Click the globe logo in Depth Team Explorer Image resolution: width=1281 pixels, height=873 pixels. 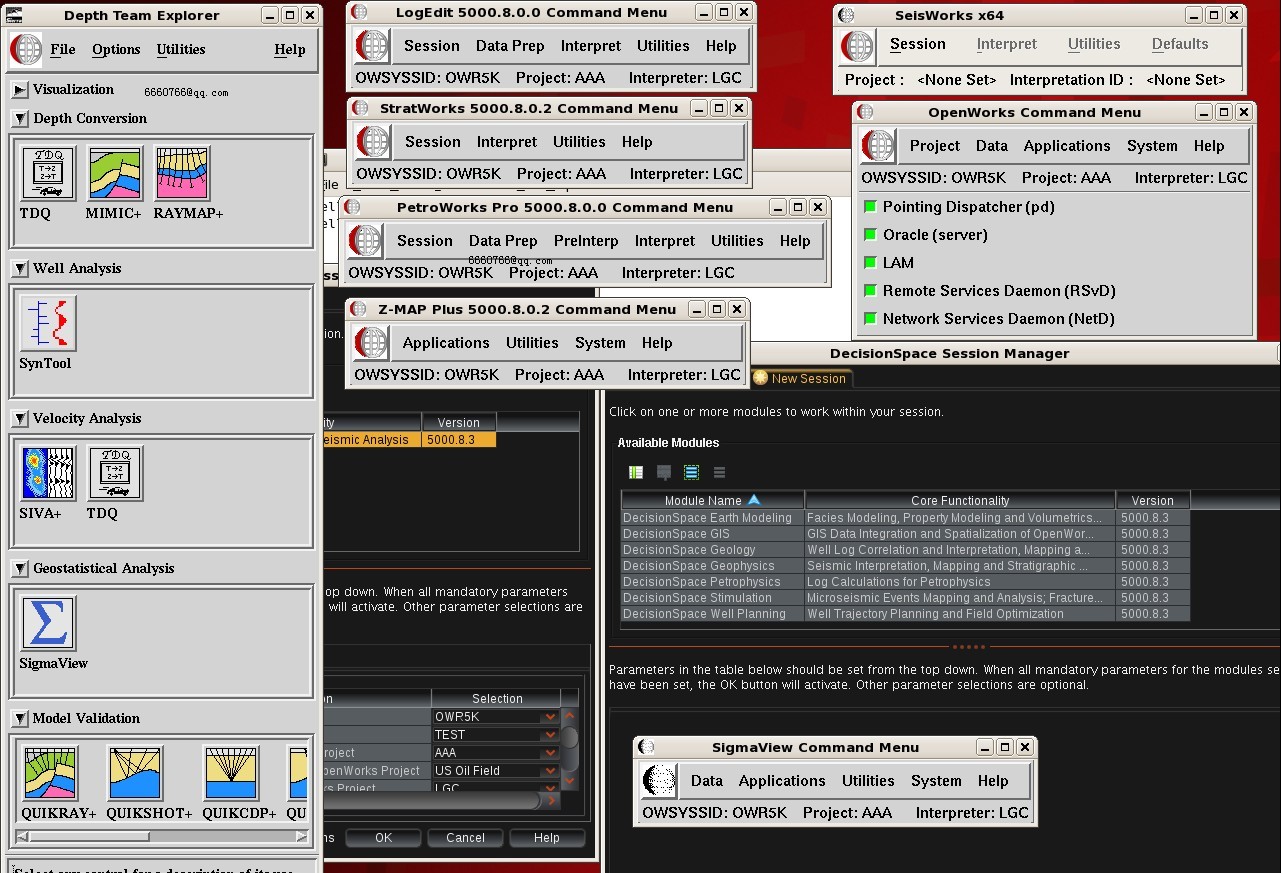tap(26, 49)
